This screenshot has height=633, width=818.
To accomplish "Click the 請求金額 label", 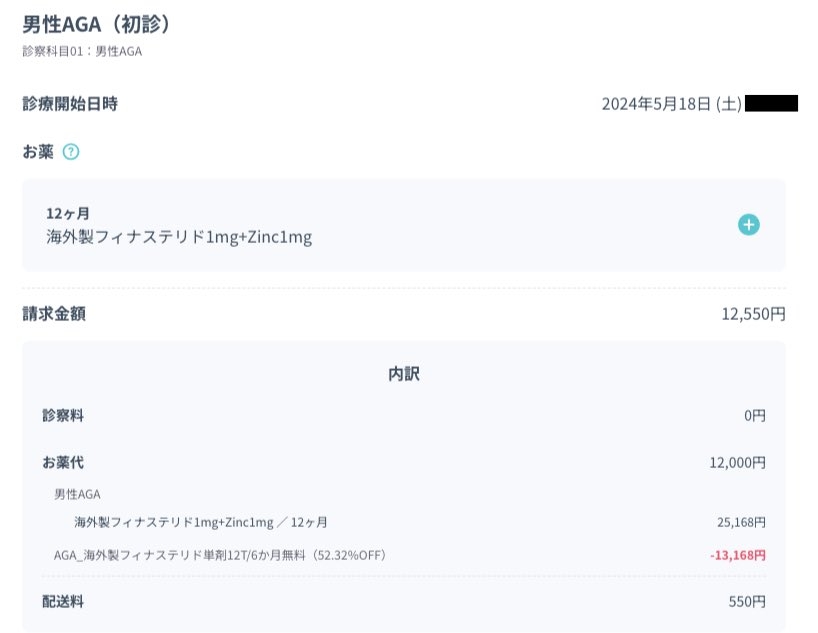I will [54, 313].
